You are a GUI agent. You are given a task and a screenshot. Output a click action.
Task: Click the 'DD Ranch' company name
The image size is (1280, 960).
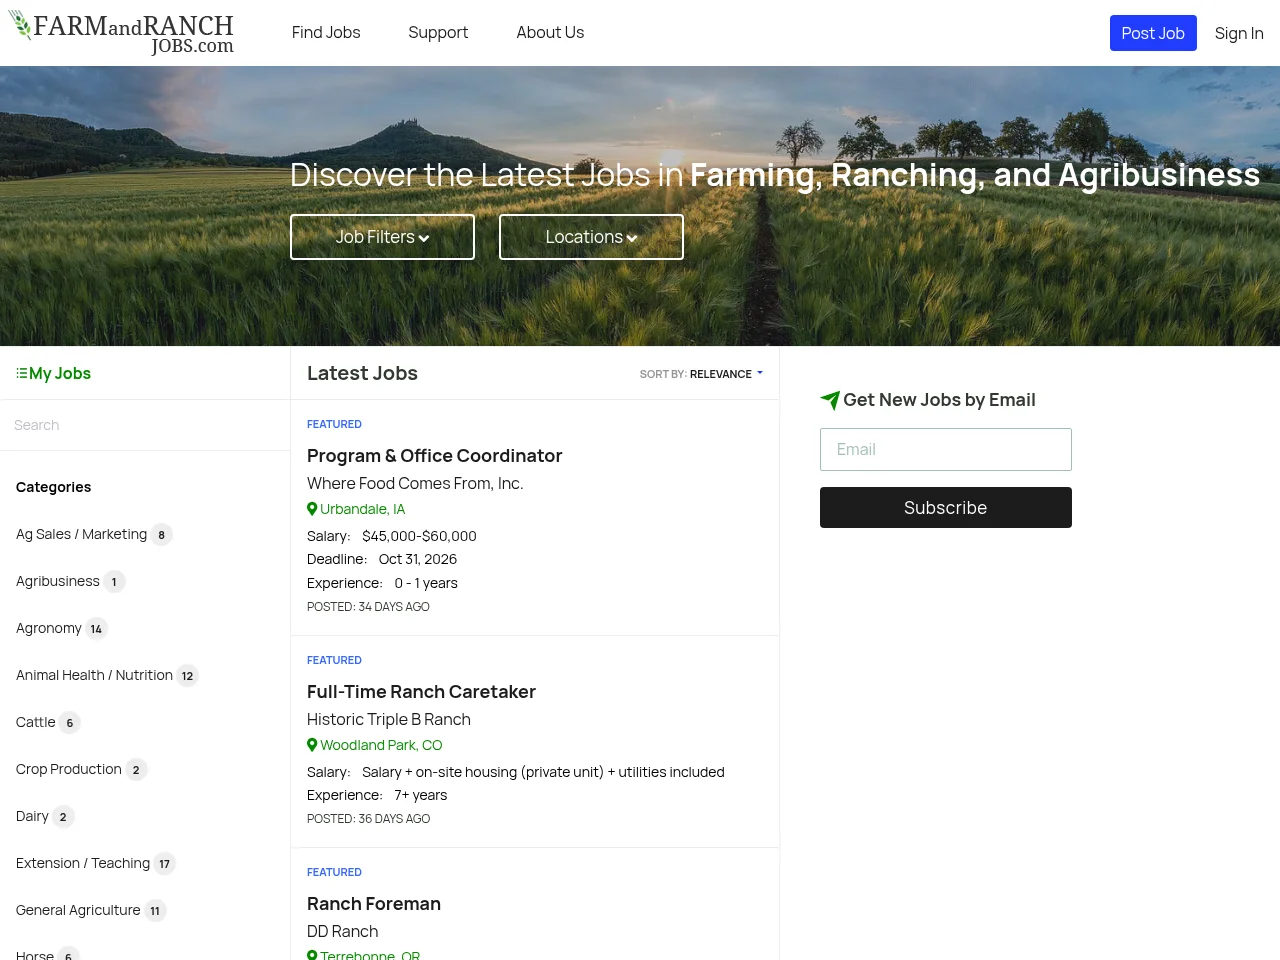click(x=342, y=931)
